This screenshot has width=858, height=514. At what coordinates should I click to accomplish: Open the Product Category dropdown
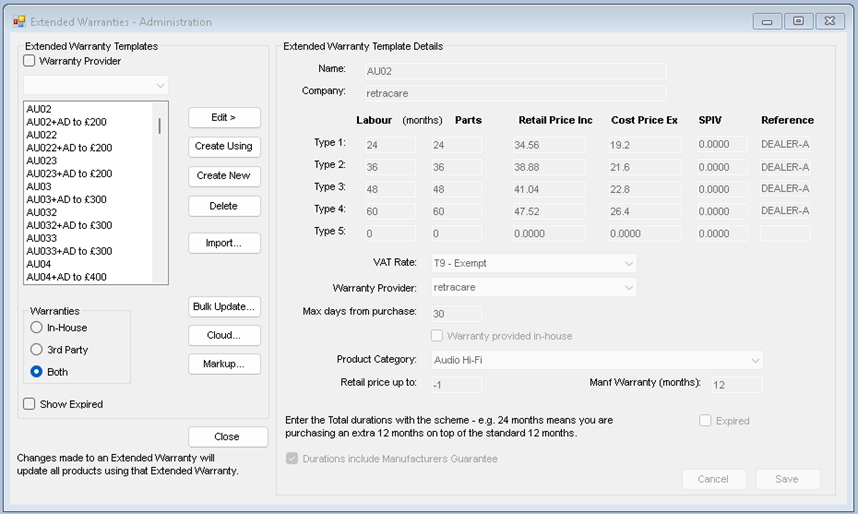pos(597,360)
